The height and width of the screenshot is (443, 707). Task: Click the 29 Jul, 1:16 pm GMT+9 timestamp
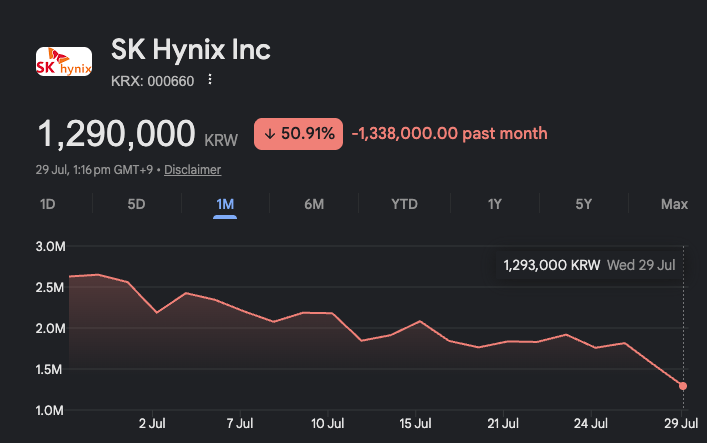point(94,170)
